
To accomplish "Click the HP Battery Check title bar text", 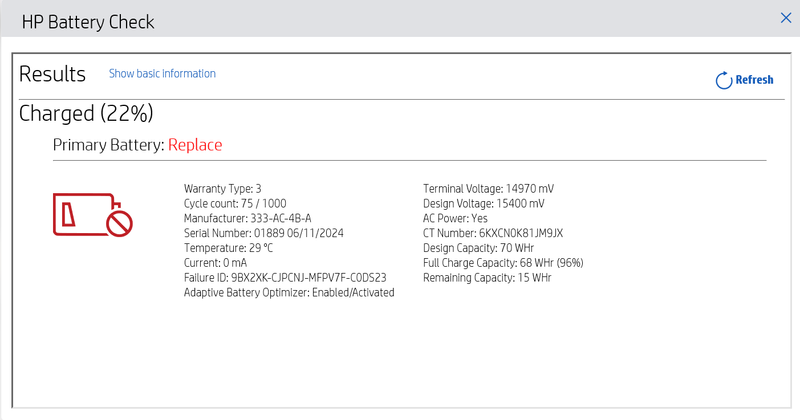I will tap(88, 21).
